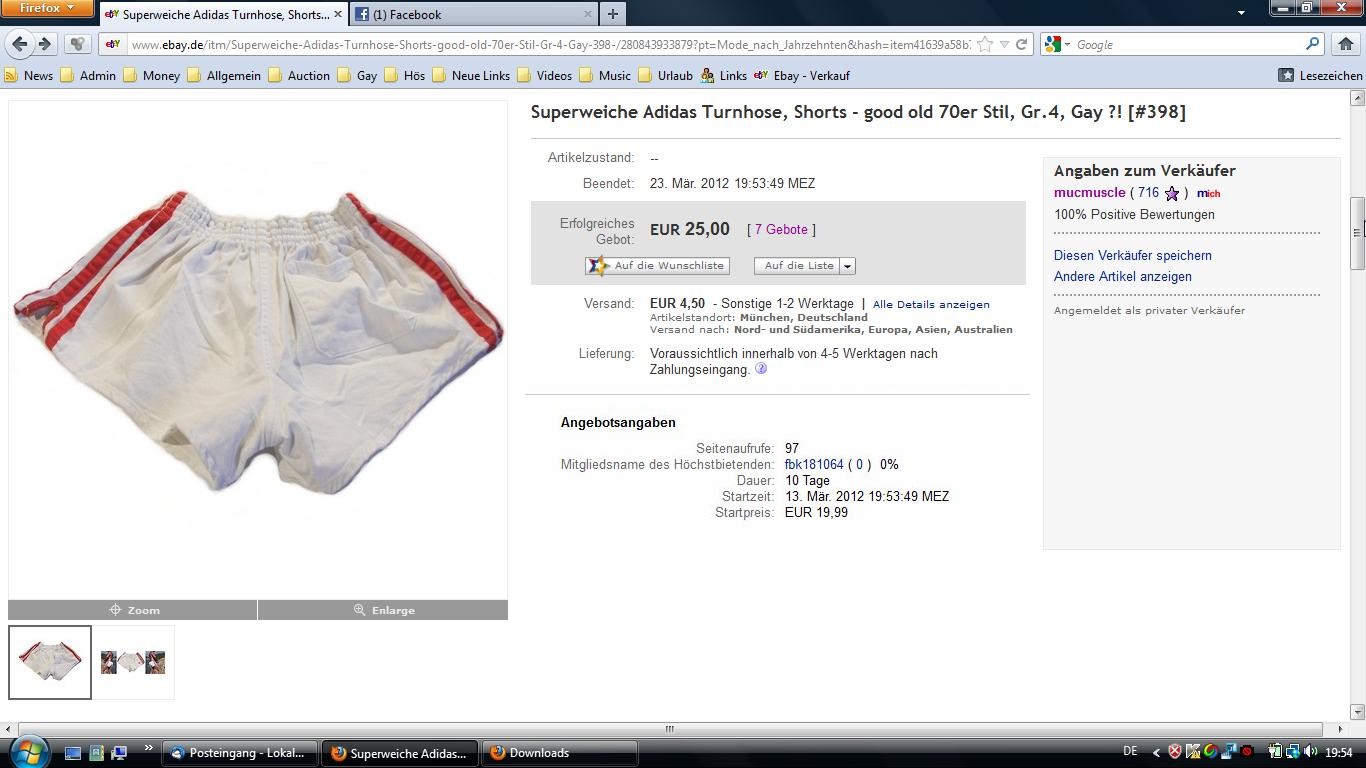Bookmark the page with the star icon
Viewport: 1366px width, 768px height.
tap(985, 44)
